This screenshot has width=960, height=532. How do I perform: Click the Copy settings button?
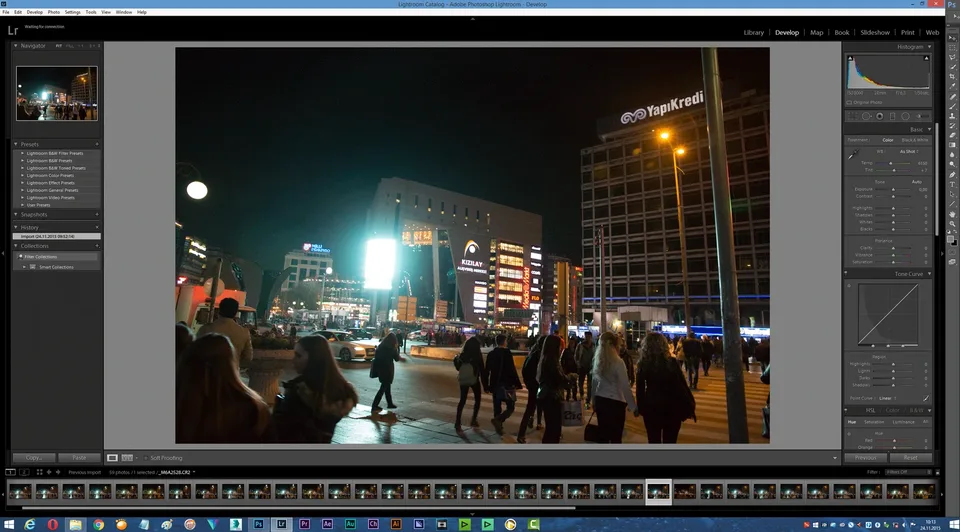[x=34, y=458]
